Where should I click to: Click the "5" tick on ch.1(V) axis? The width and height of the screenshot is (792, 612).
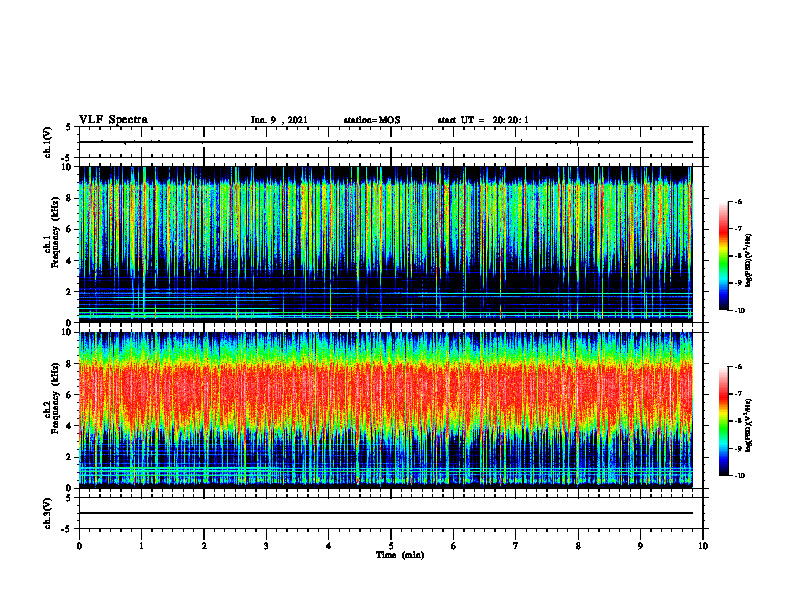(69, 128)
